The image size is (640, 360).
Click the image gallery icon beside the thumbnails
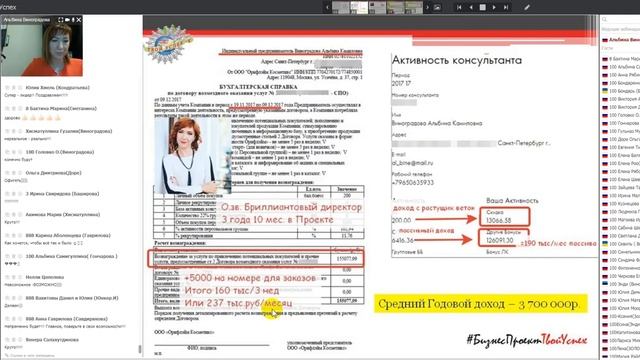point(437,7)
